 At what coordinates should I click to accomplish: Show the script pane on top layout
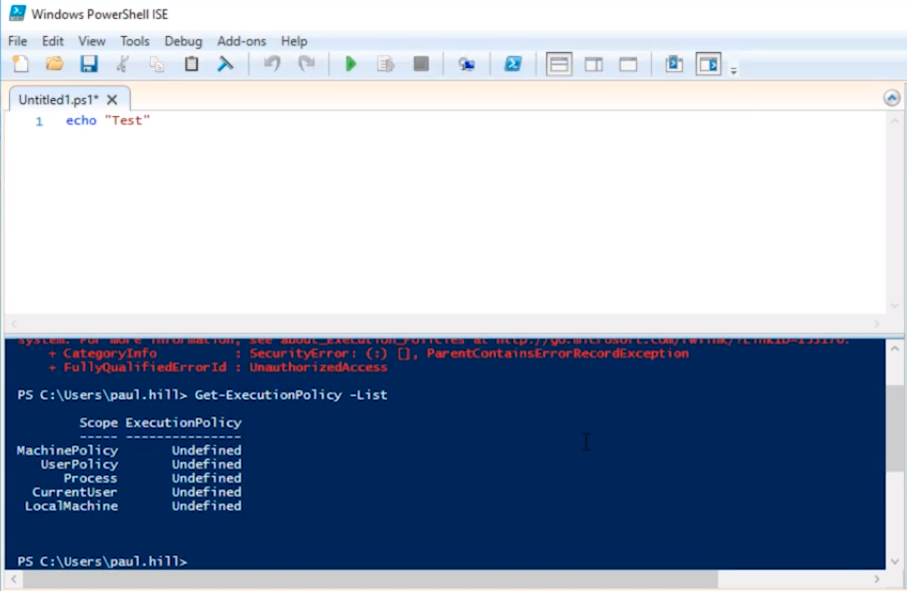point(559,64)
